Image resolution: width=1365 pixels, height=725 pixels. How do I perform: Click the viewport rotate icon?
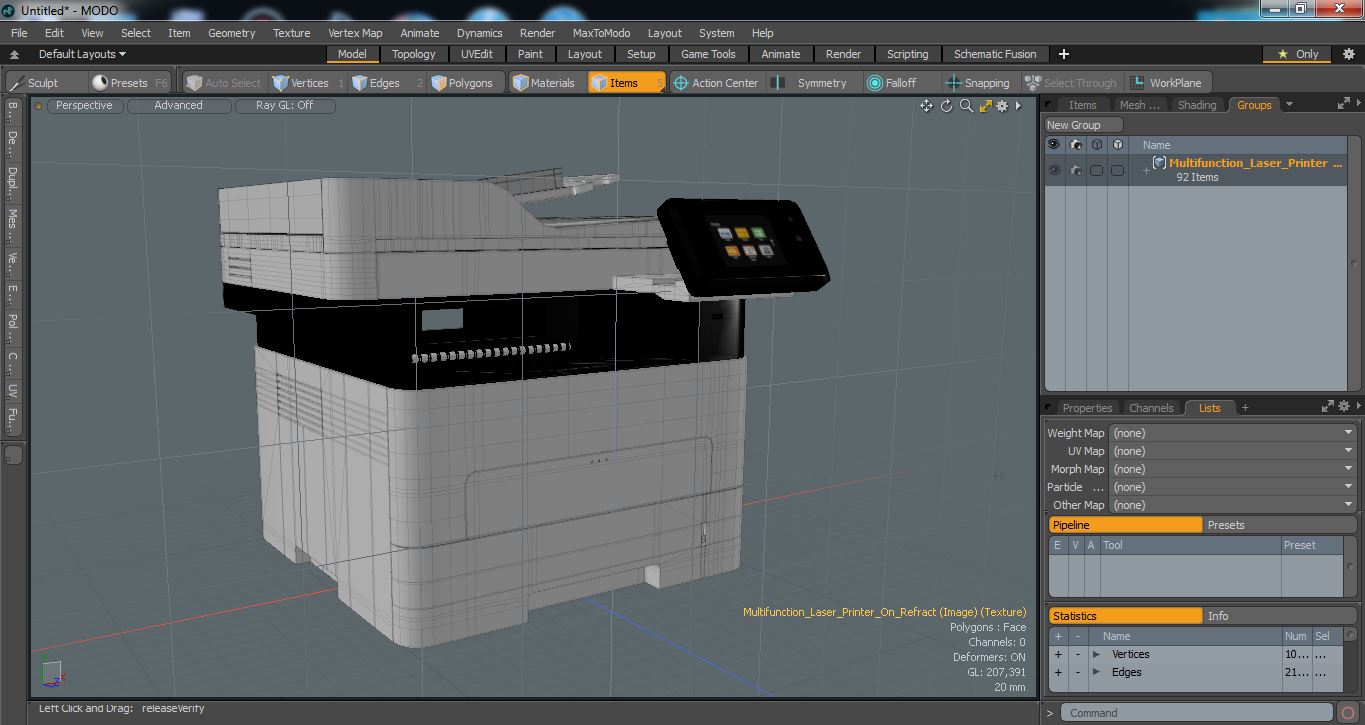point(946,106)
